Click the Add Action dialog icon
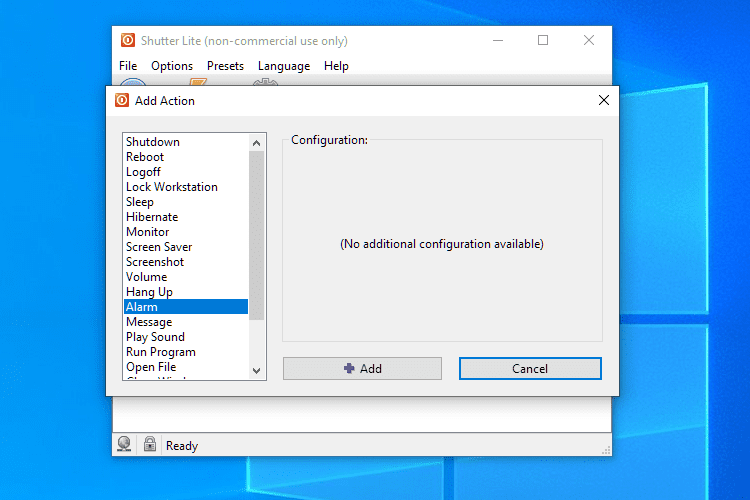 pyautogui.click(x=122, y=100)
